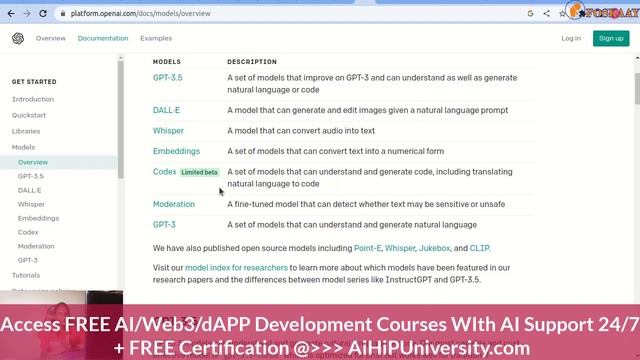This screenshot has height=360, width=640.
Task: Open the Whisper open source link in paragraph
Action: click(400, 248)
